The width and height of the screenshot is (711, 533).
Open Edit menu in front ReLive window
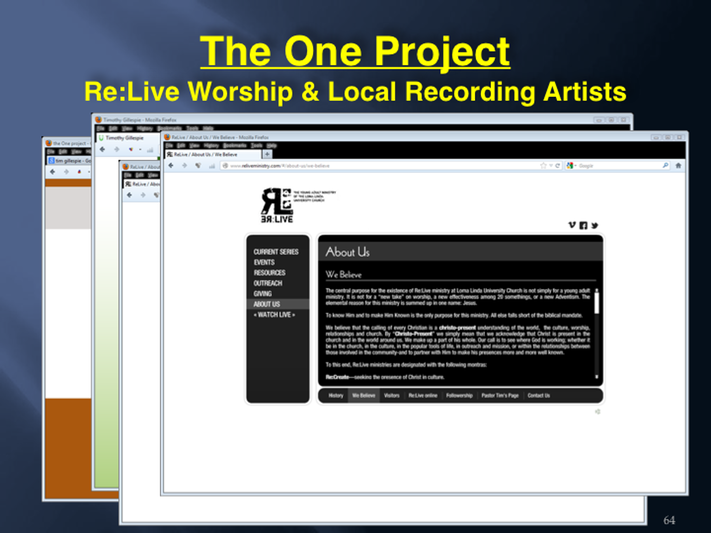point(181,146)
